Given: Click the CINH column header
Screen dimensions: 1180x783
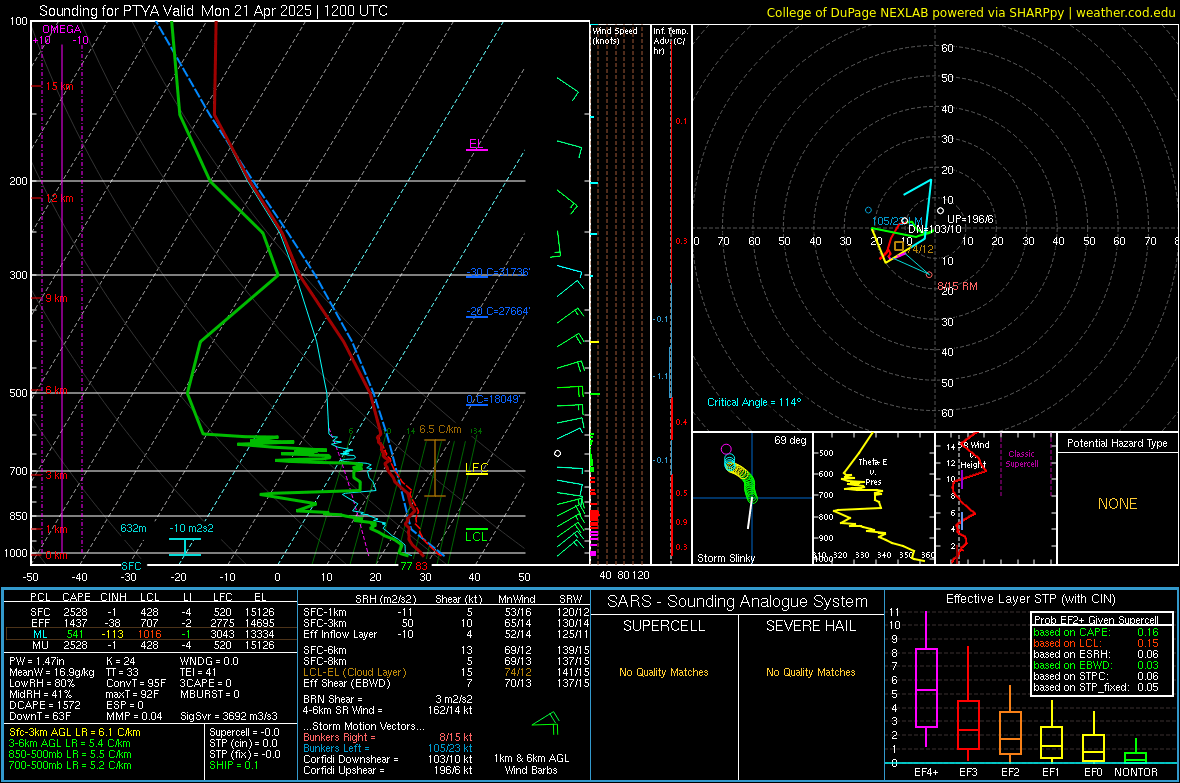Looking at the screenshot, I should pyautogui.click(x=113, y=597).
